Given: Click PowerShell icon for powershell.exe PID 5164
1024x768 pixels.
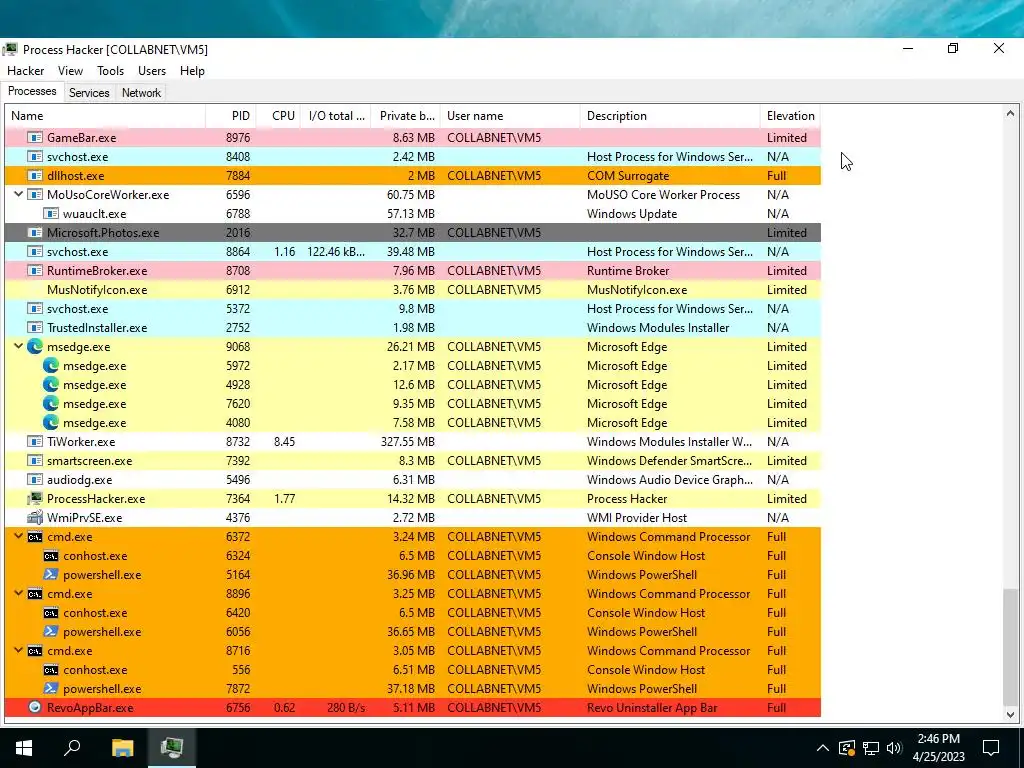Looking at the screenshot, I should tap(51, 575).
